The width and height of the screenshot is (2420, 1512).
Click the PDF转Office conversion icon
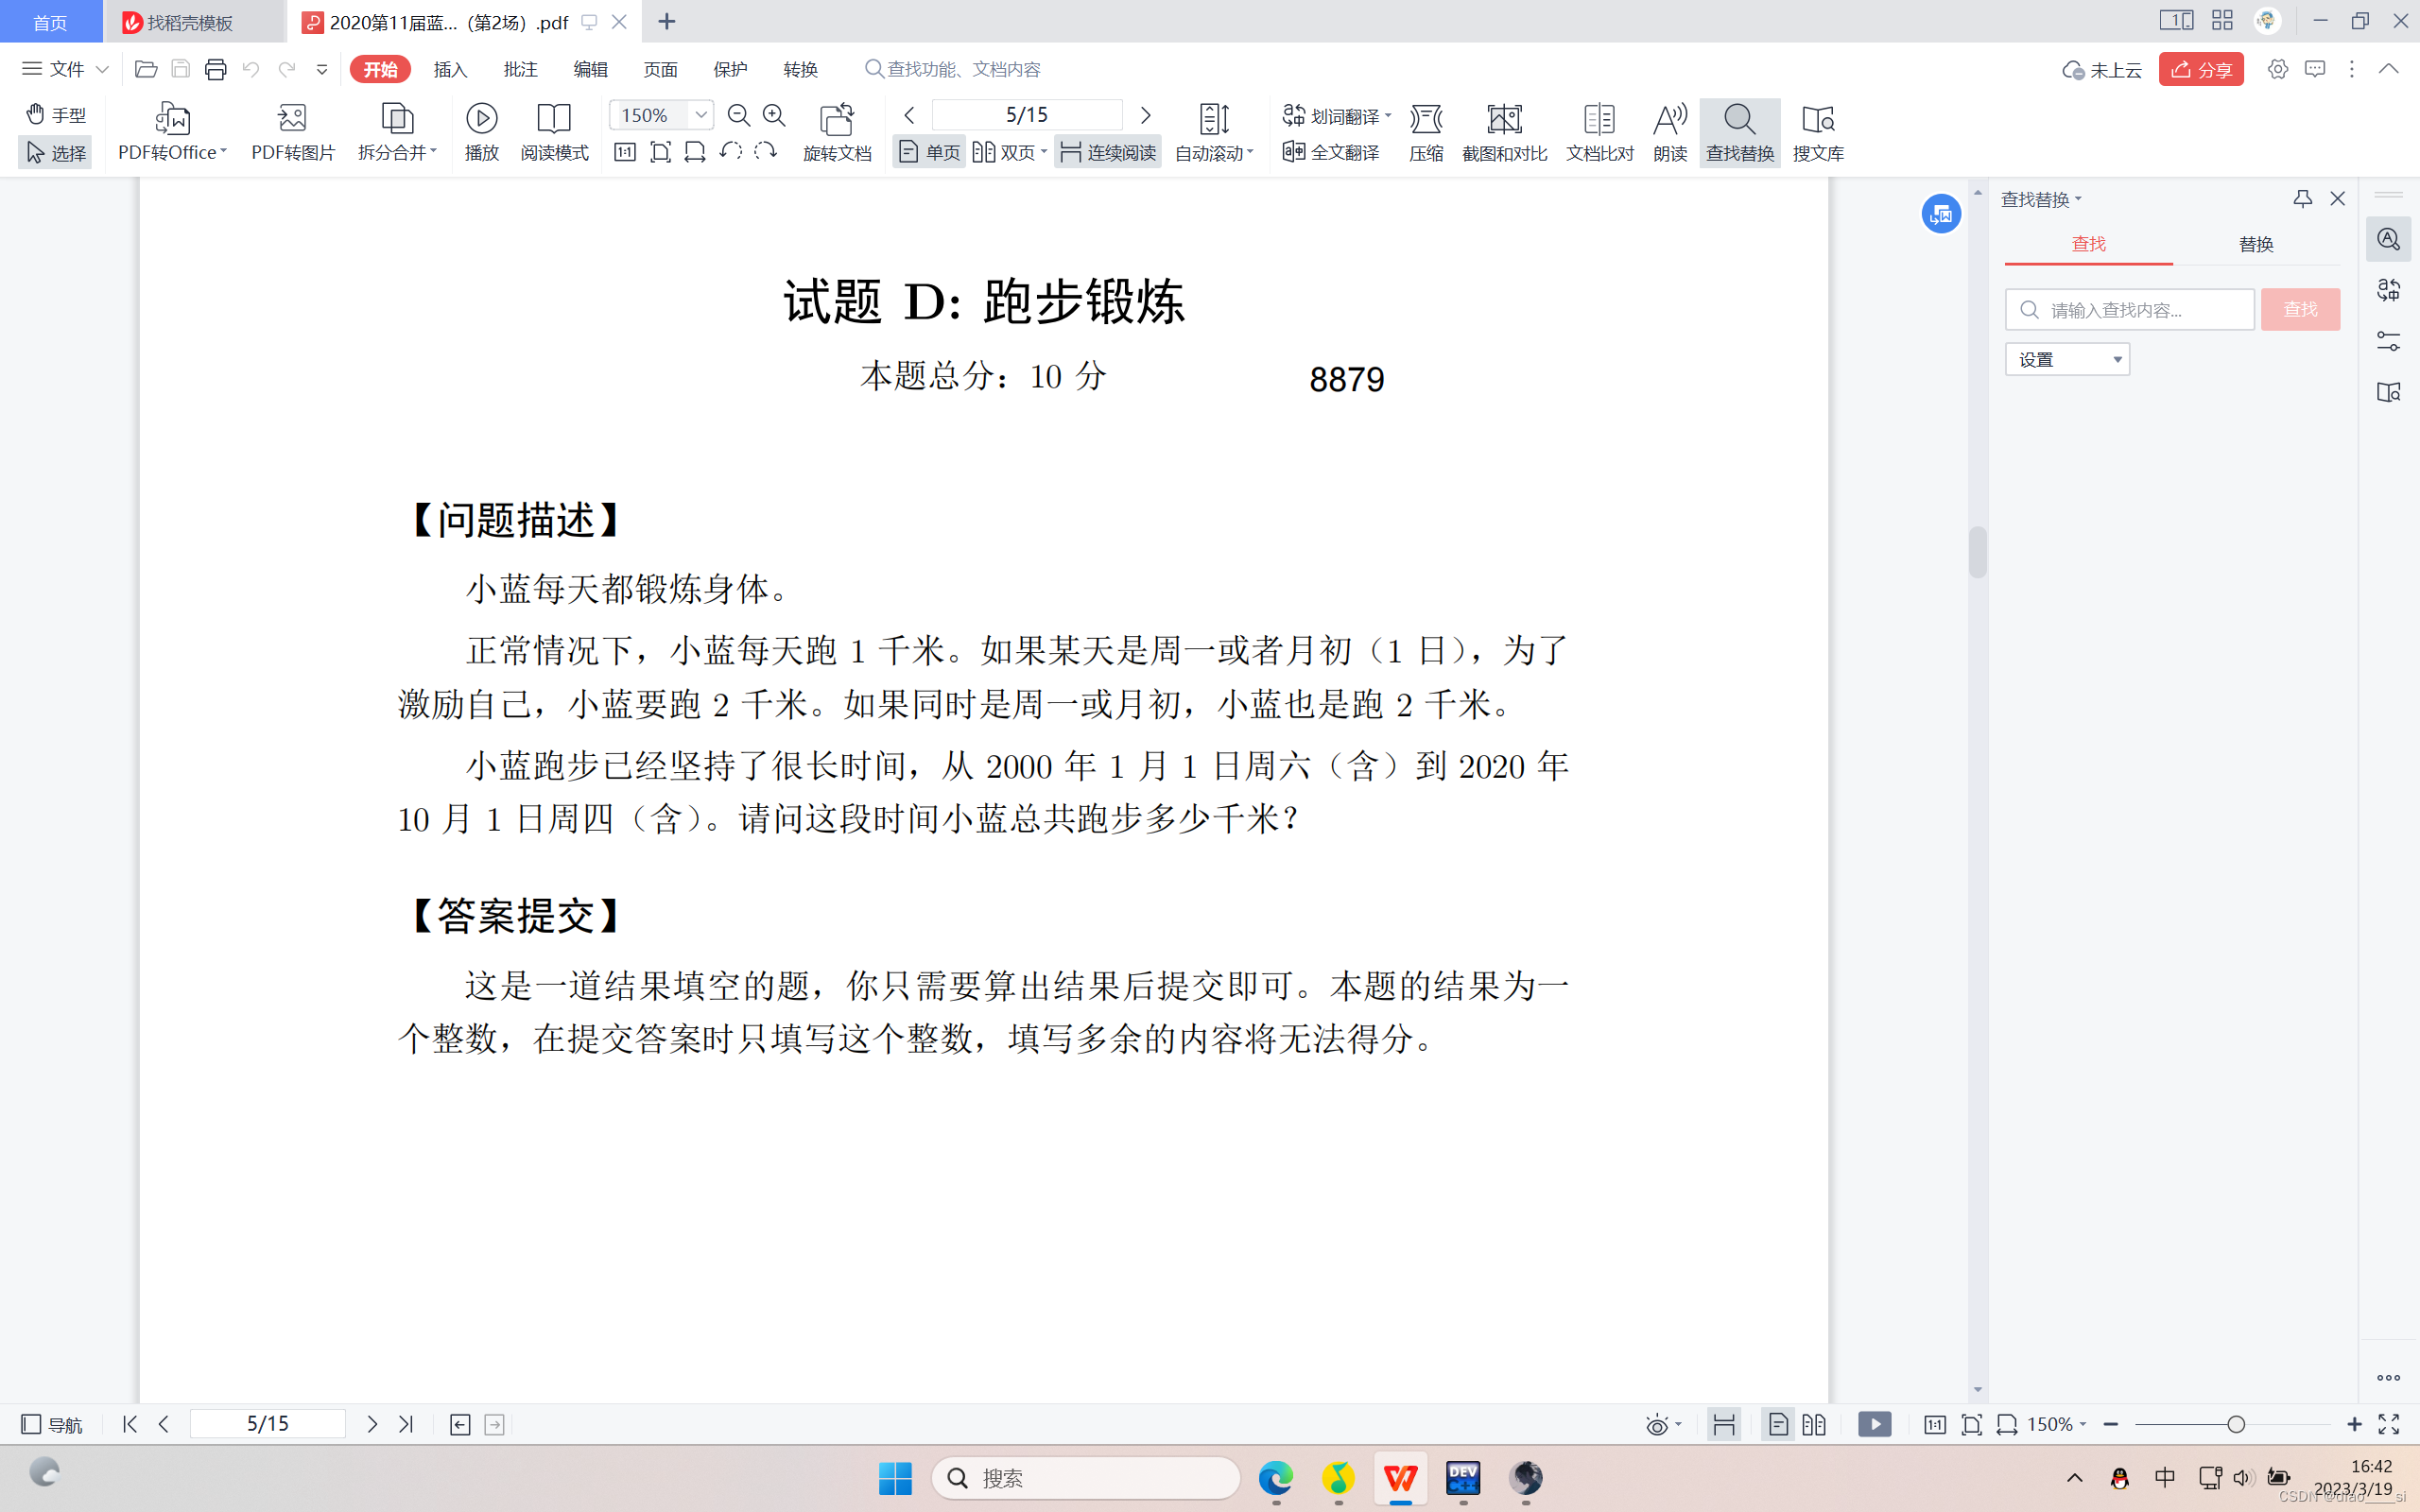click(x=172, y=119)
